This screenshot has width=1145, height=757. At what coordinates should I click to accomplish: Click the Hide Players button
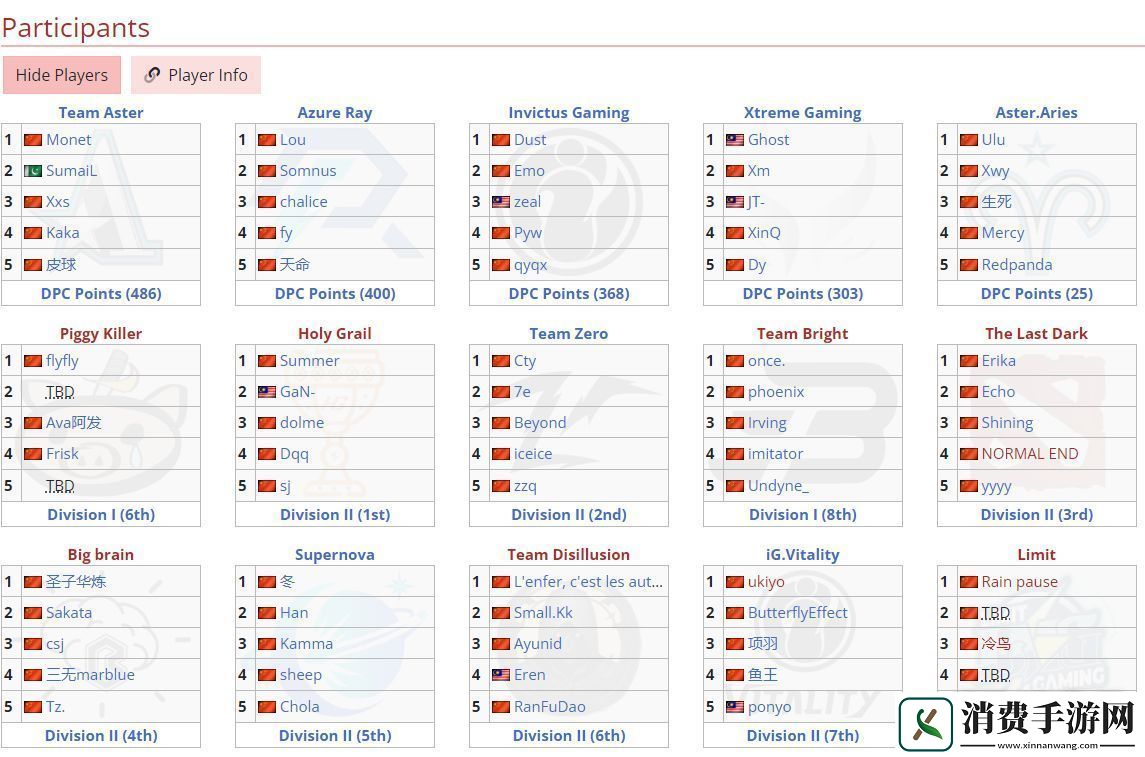point(62,75)
